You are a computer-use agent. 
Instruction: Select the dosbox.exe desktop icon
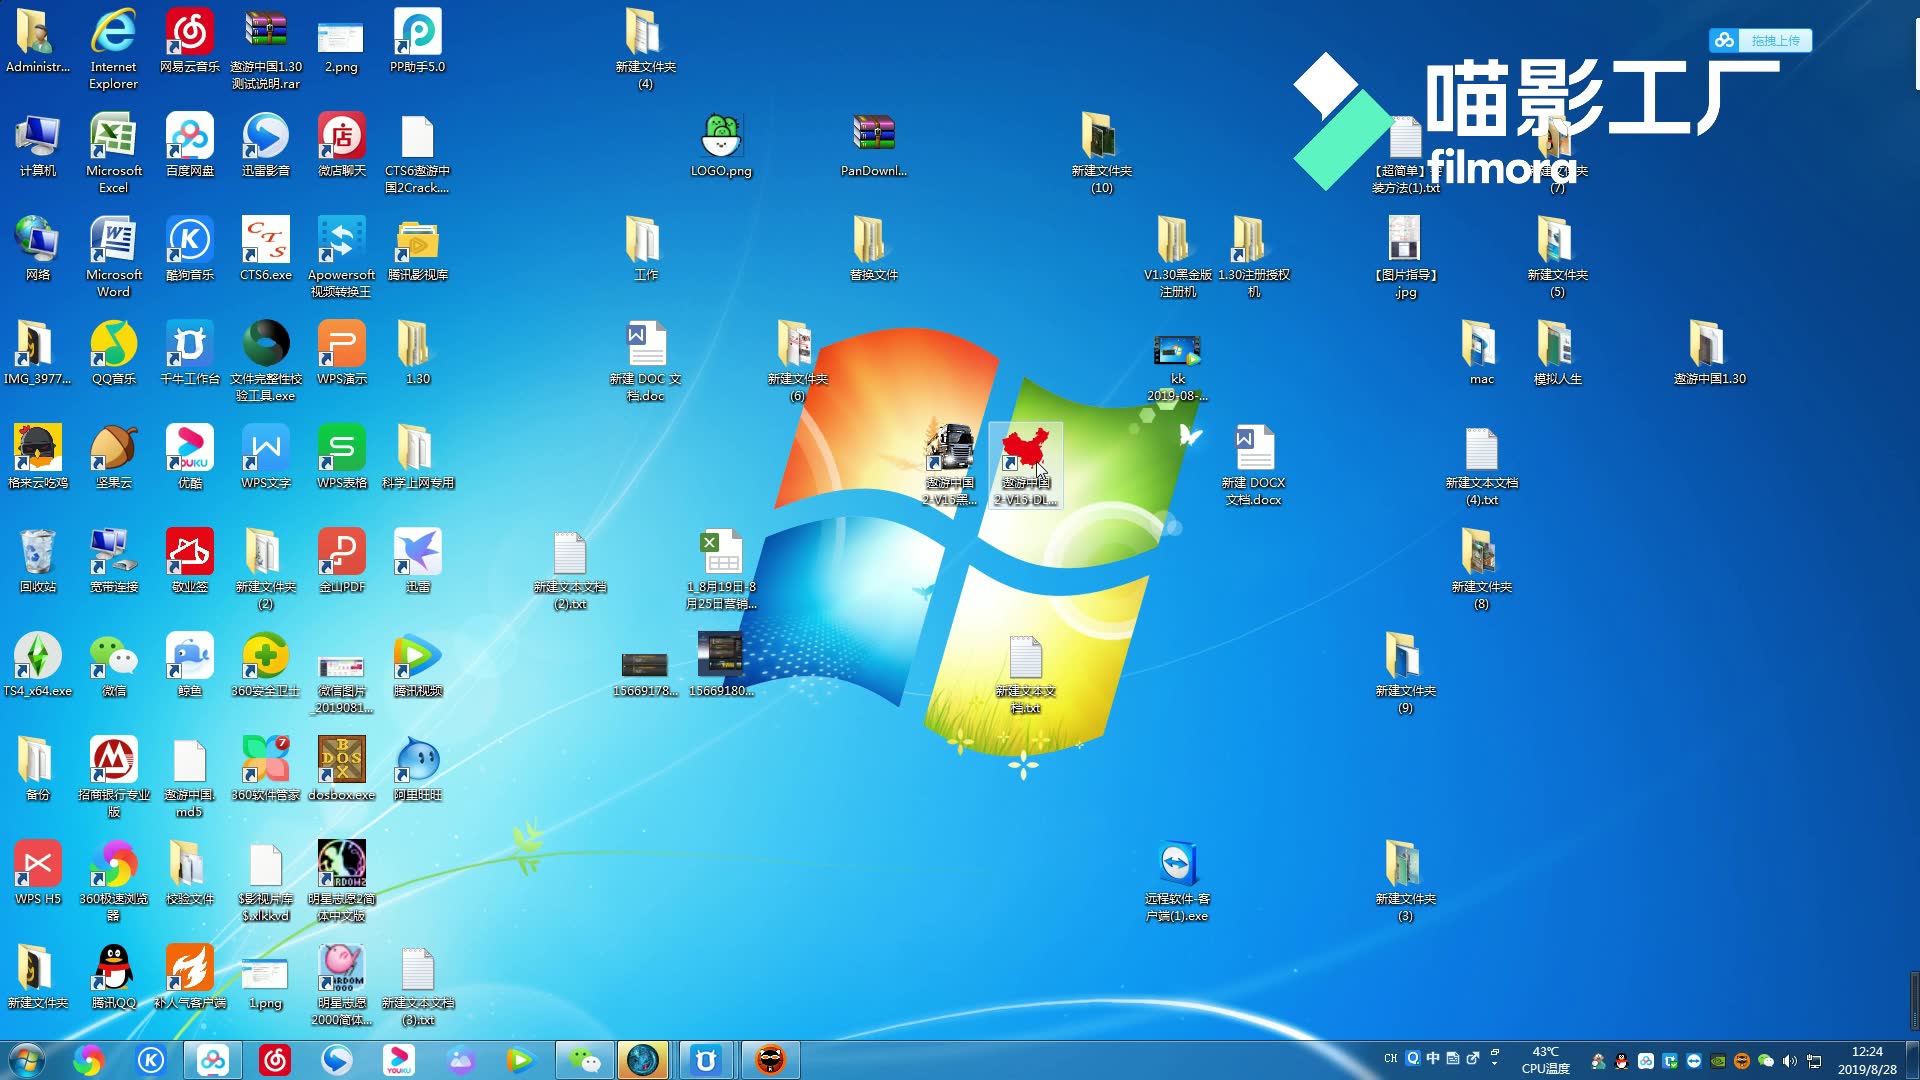[341, 769]
